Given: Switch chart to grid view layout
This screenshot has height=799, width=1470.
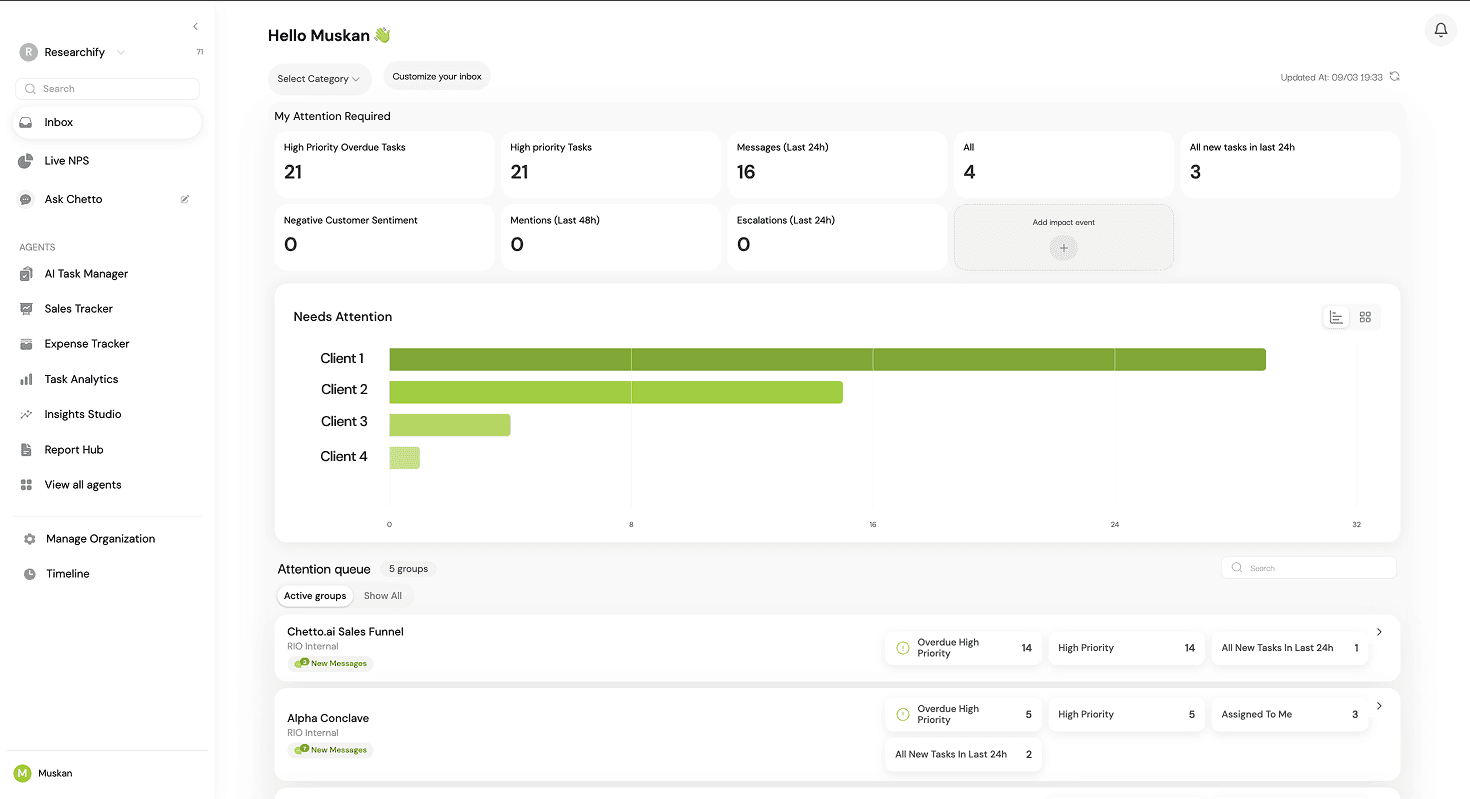Looking at the screenshot, I should tap(1365, 316).
